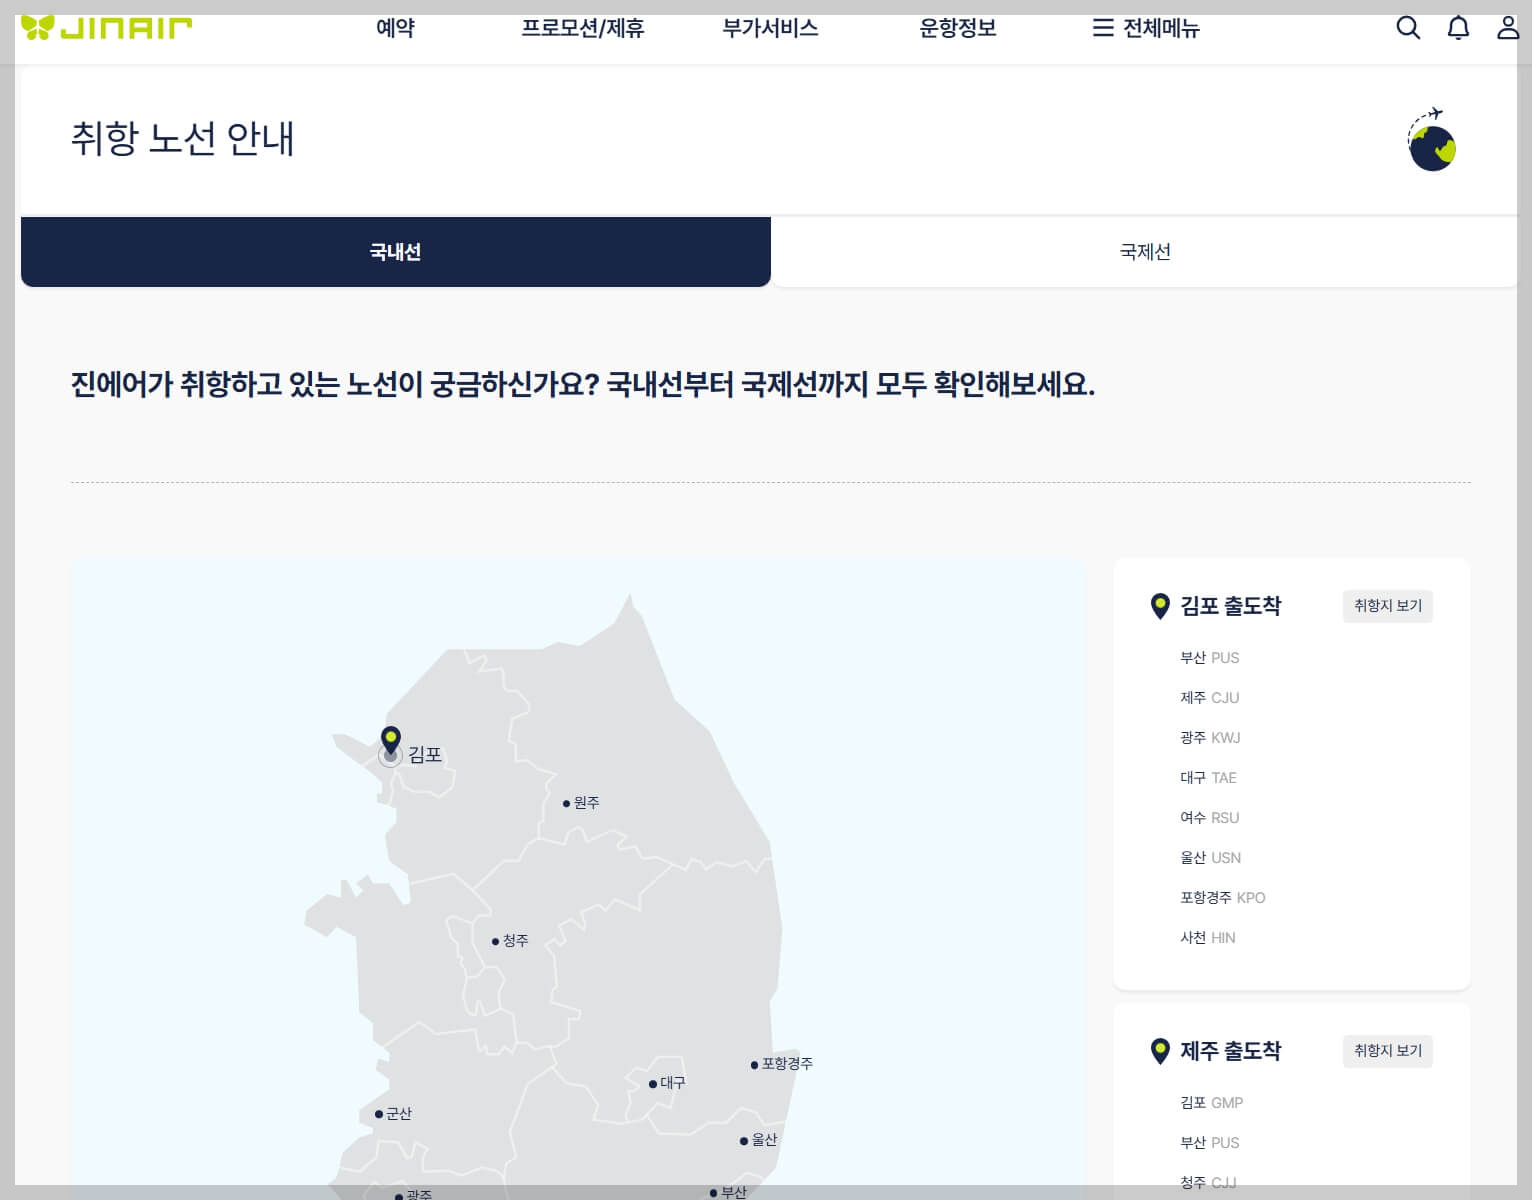
Task: Click the 김포 출도착 location pin icon
Action: [x=1159, y=605]
